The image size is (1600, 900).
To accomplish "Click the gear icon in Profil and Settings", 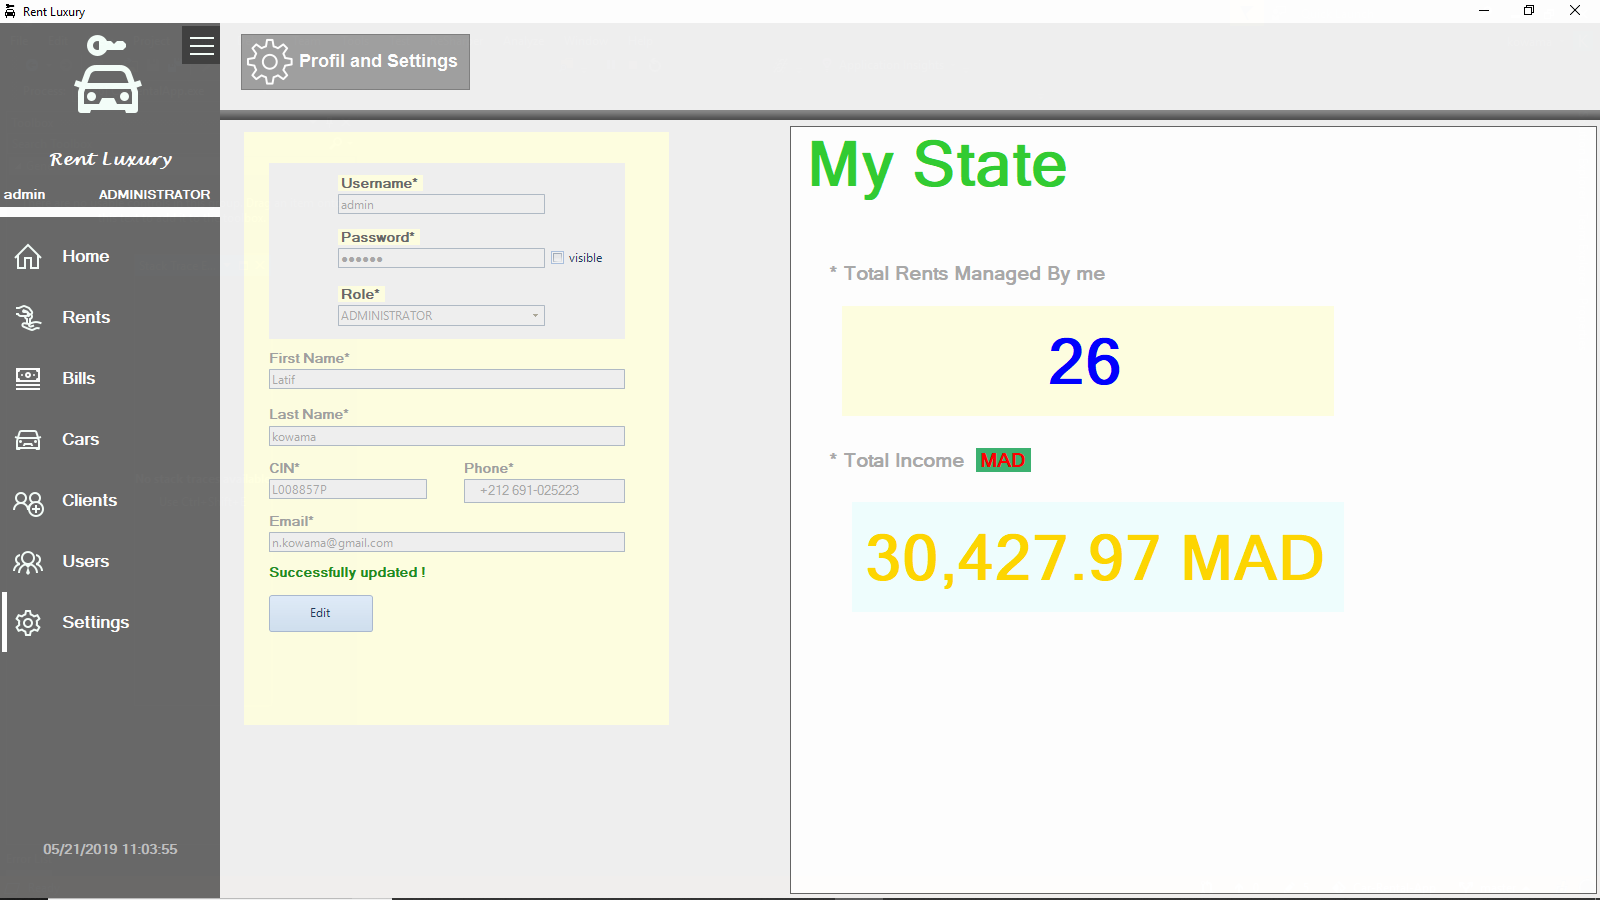I will point(269,62).
